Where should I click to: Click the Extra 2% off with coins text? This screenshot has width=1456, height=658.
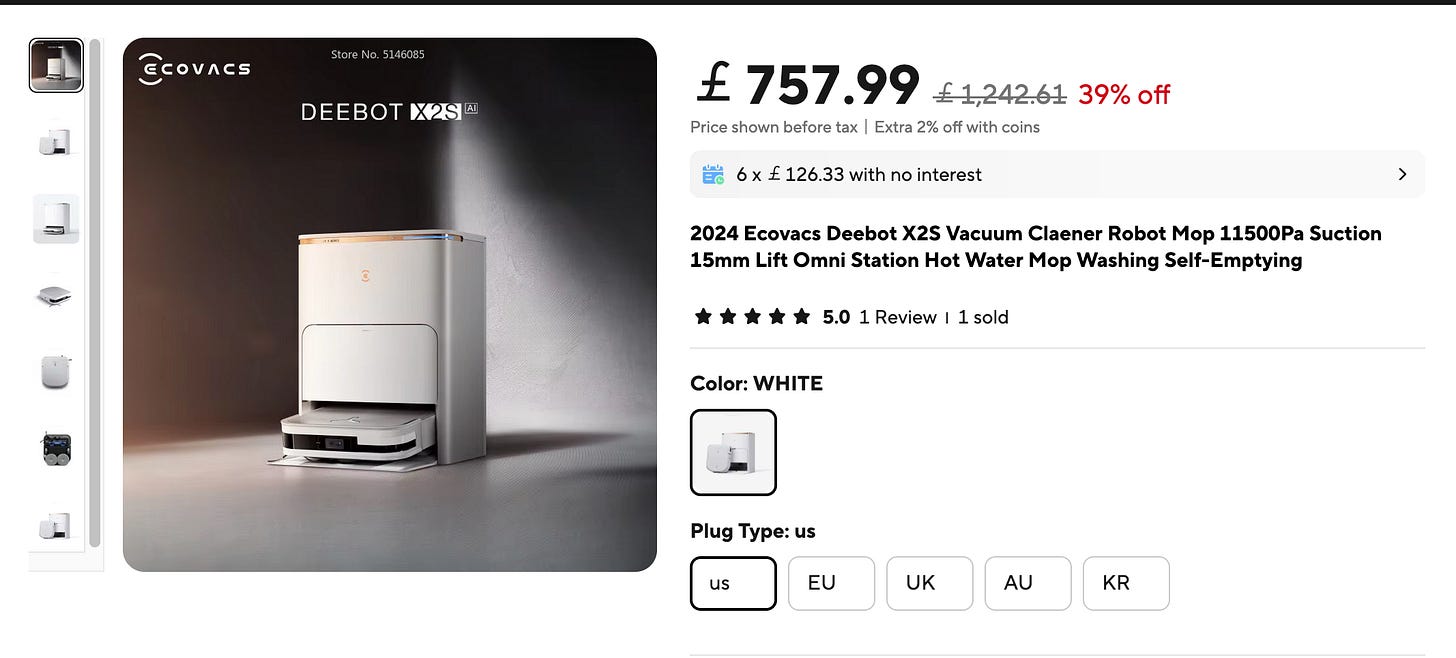pos(957,127)
